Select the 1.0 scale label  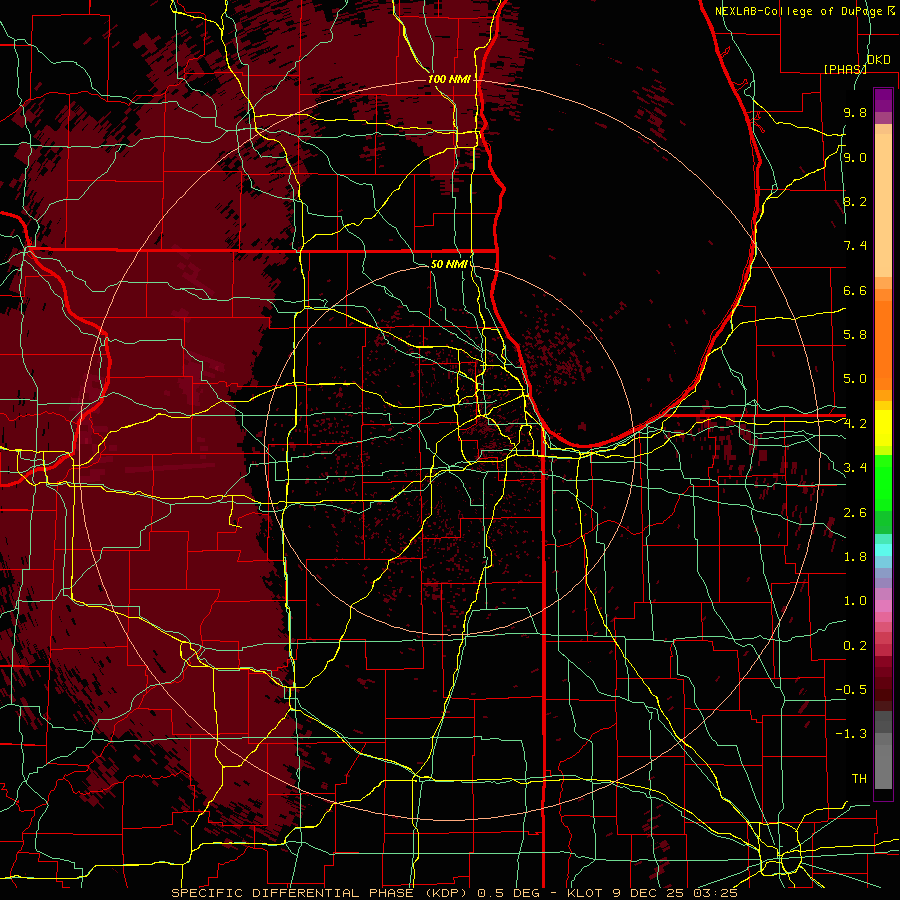tap(855, 601)
